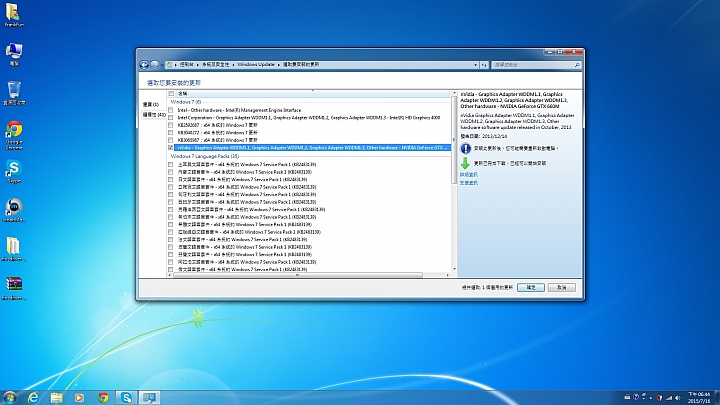Open the zipped folder desktop icon above WinRAR
The height and width of the screenshot is (405, 720).
point(14,249)
